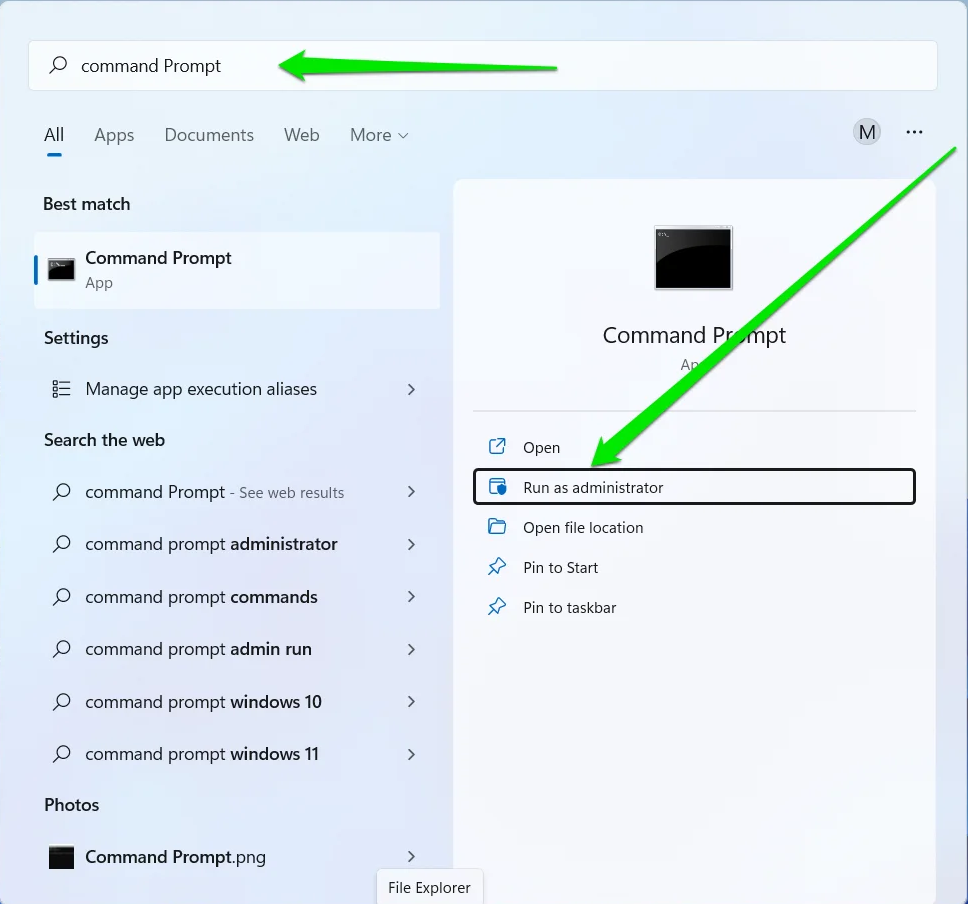Click the large Command Prompt preview icon
Image resolution: width=968 pixels, height=904 pixels.
(693, 257)
